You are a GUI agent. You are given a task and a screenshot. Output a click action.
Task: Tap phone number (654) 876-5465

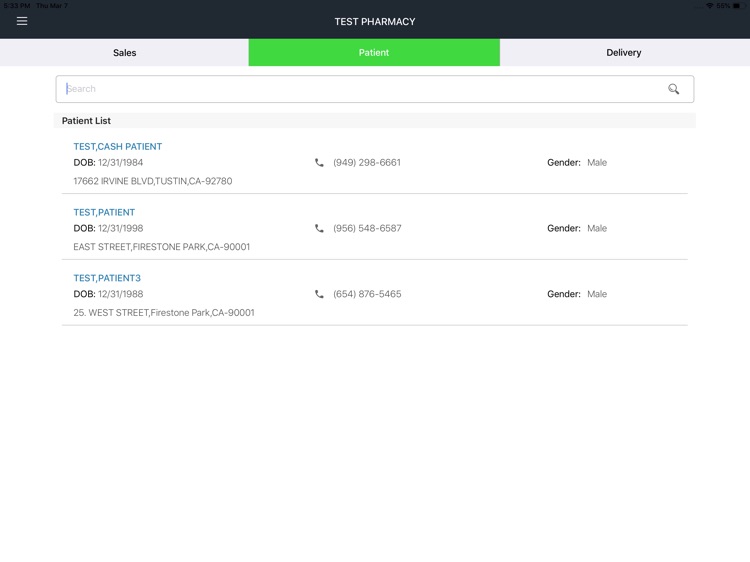(367, 294)
